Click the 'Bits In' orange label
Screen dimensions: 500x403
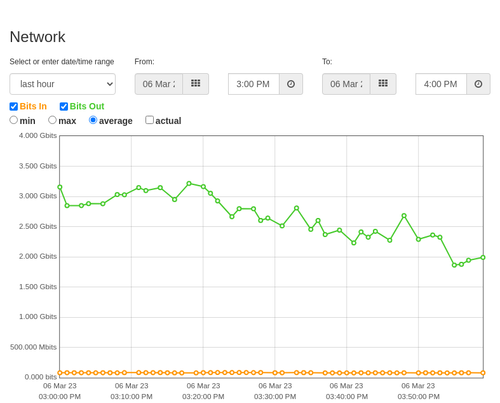33,106
